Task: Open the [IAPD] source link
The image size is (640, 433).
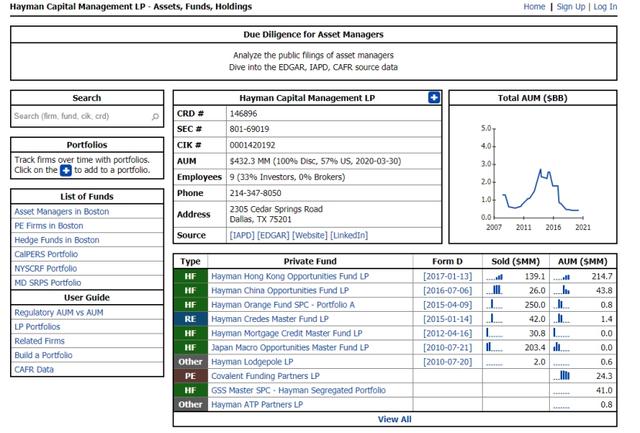Action: pyautogui.click(x=242, y=235)
